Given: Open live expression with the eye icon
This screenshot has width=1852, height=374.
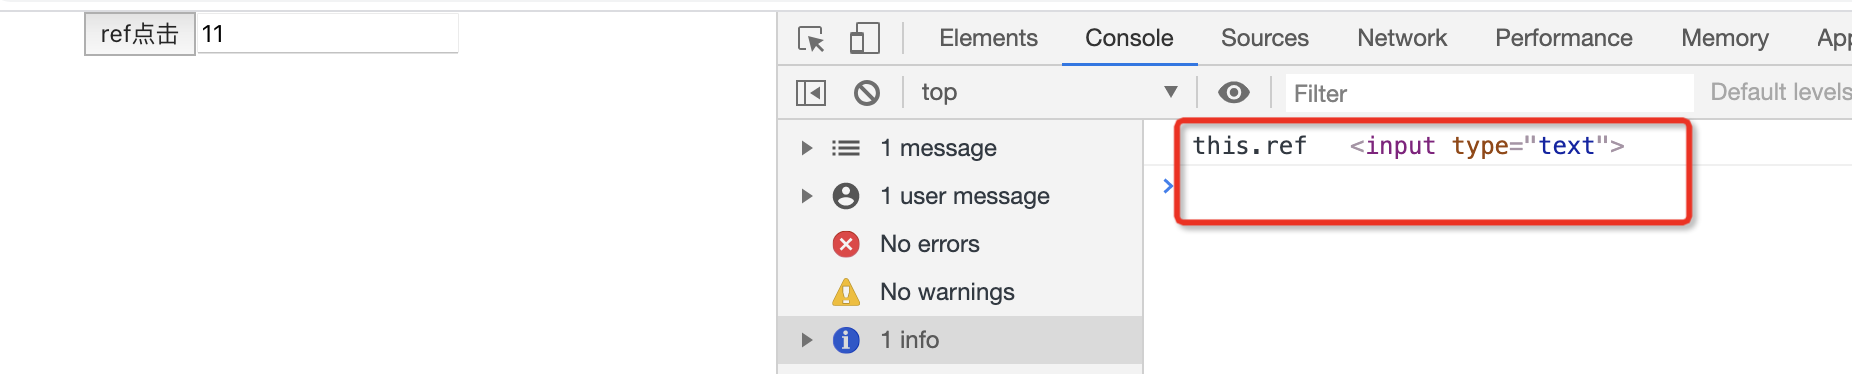Looking at the screenshot, I should pyautogui.click(x=1234, y=93).
